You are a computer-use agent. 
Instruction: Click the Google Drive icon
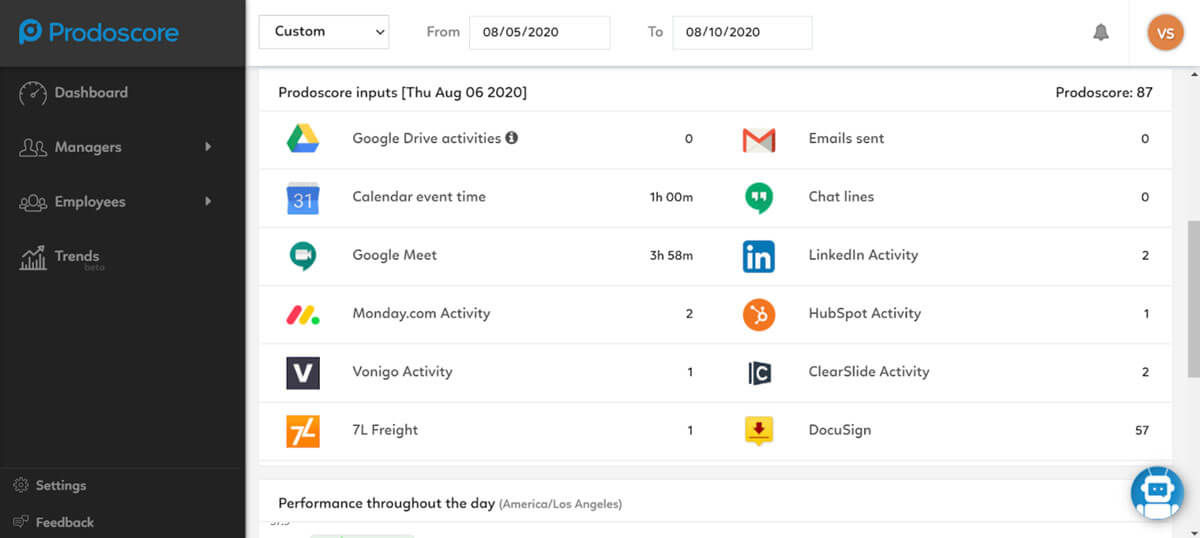(x=303, y=139)
